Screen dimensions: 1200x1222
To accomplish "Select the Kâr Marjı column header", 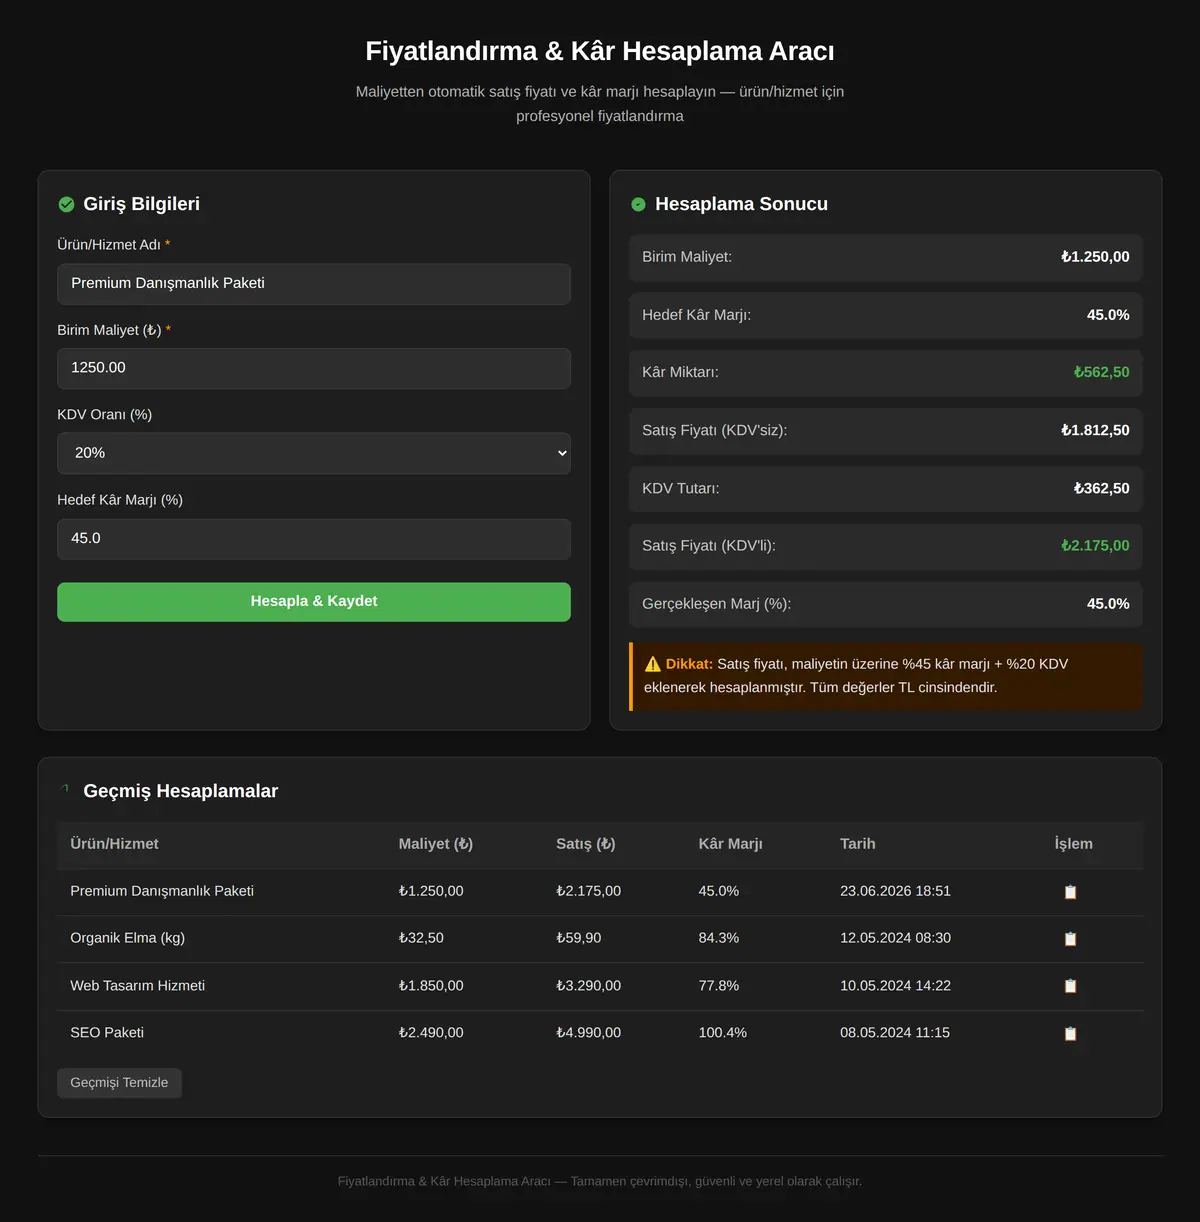I will 730,844.
